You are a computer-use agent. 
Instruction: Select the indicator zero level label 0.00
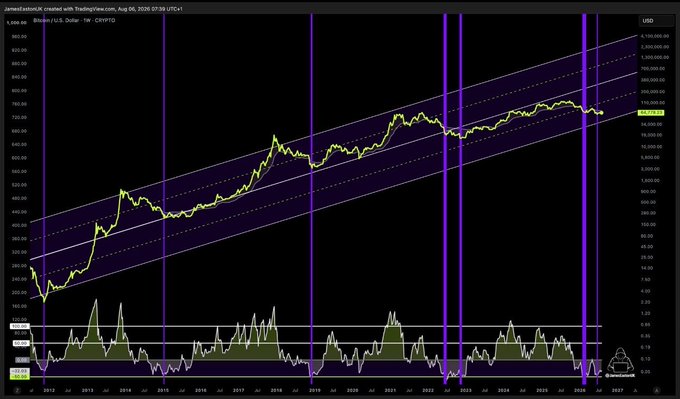click(21, 360)
